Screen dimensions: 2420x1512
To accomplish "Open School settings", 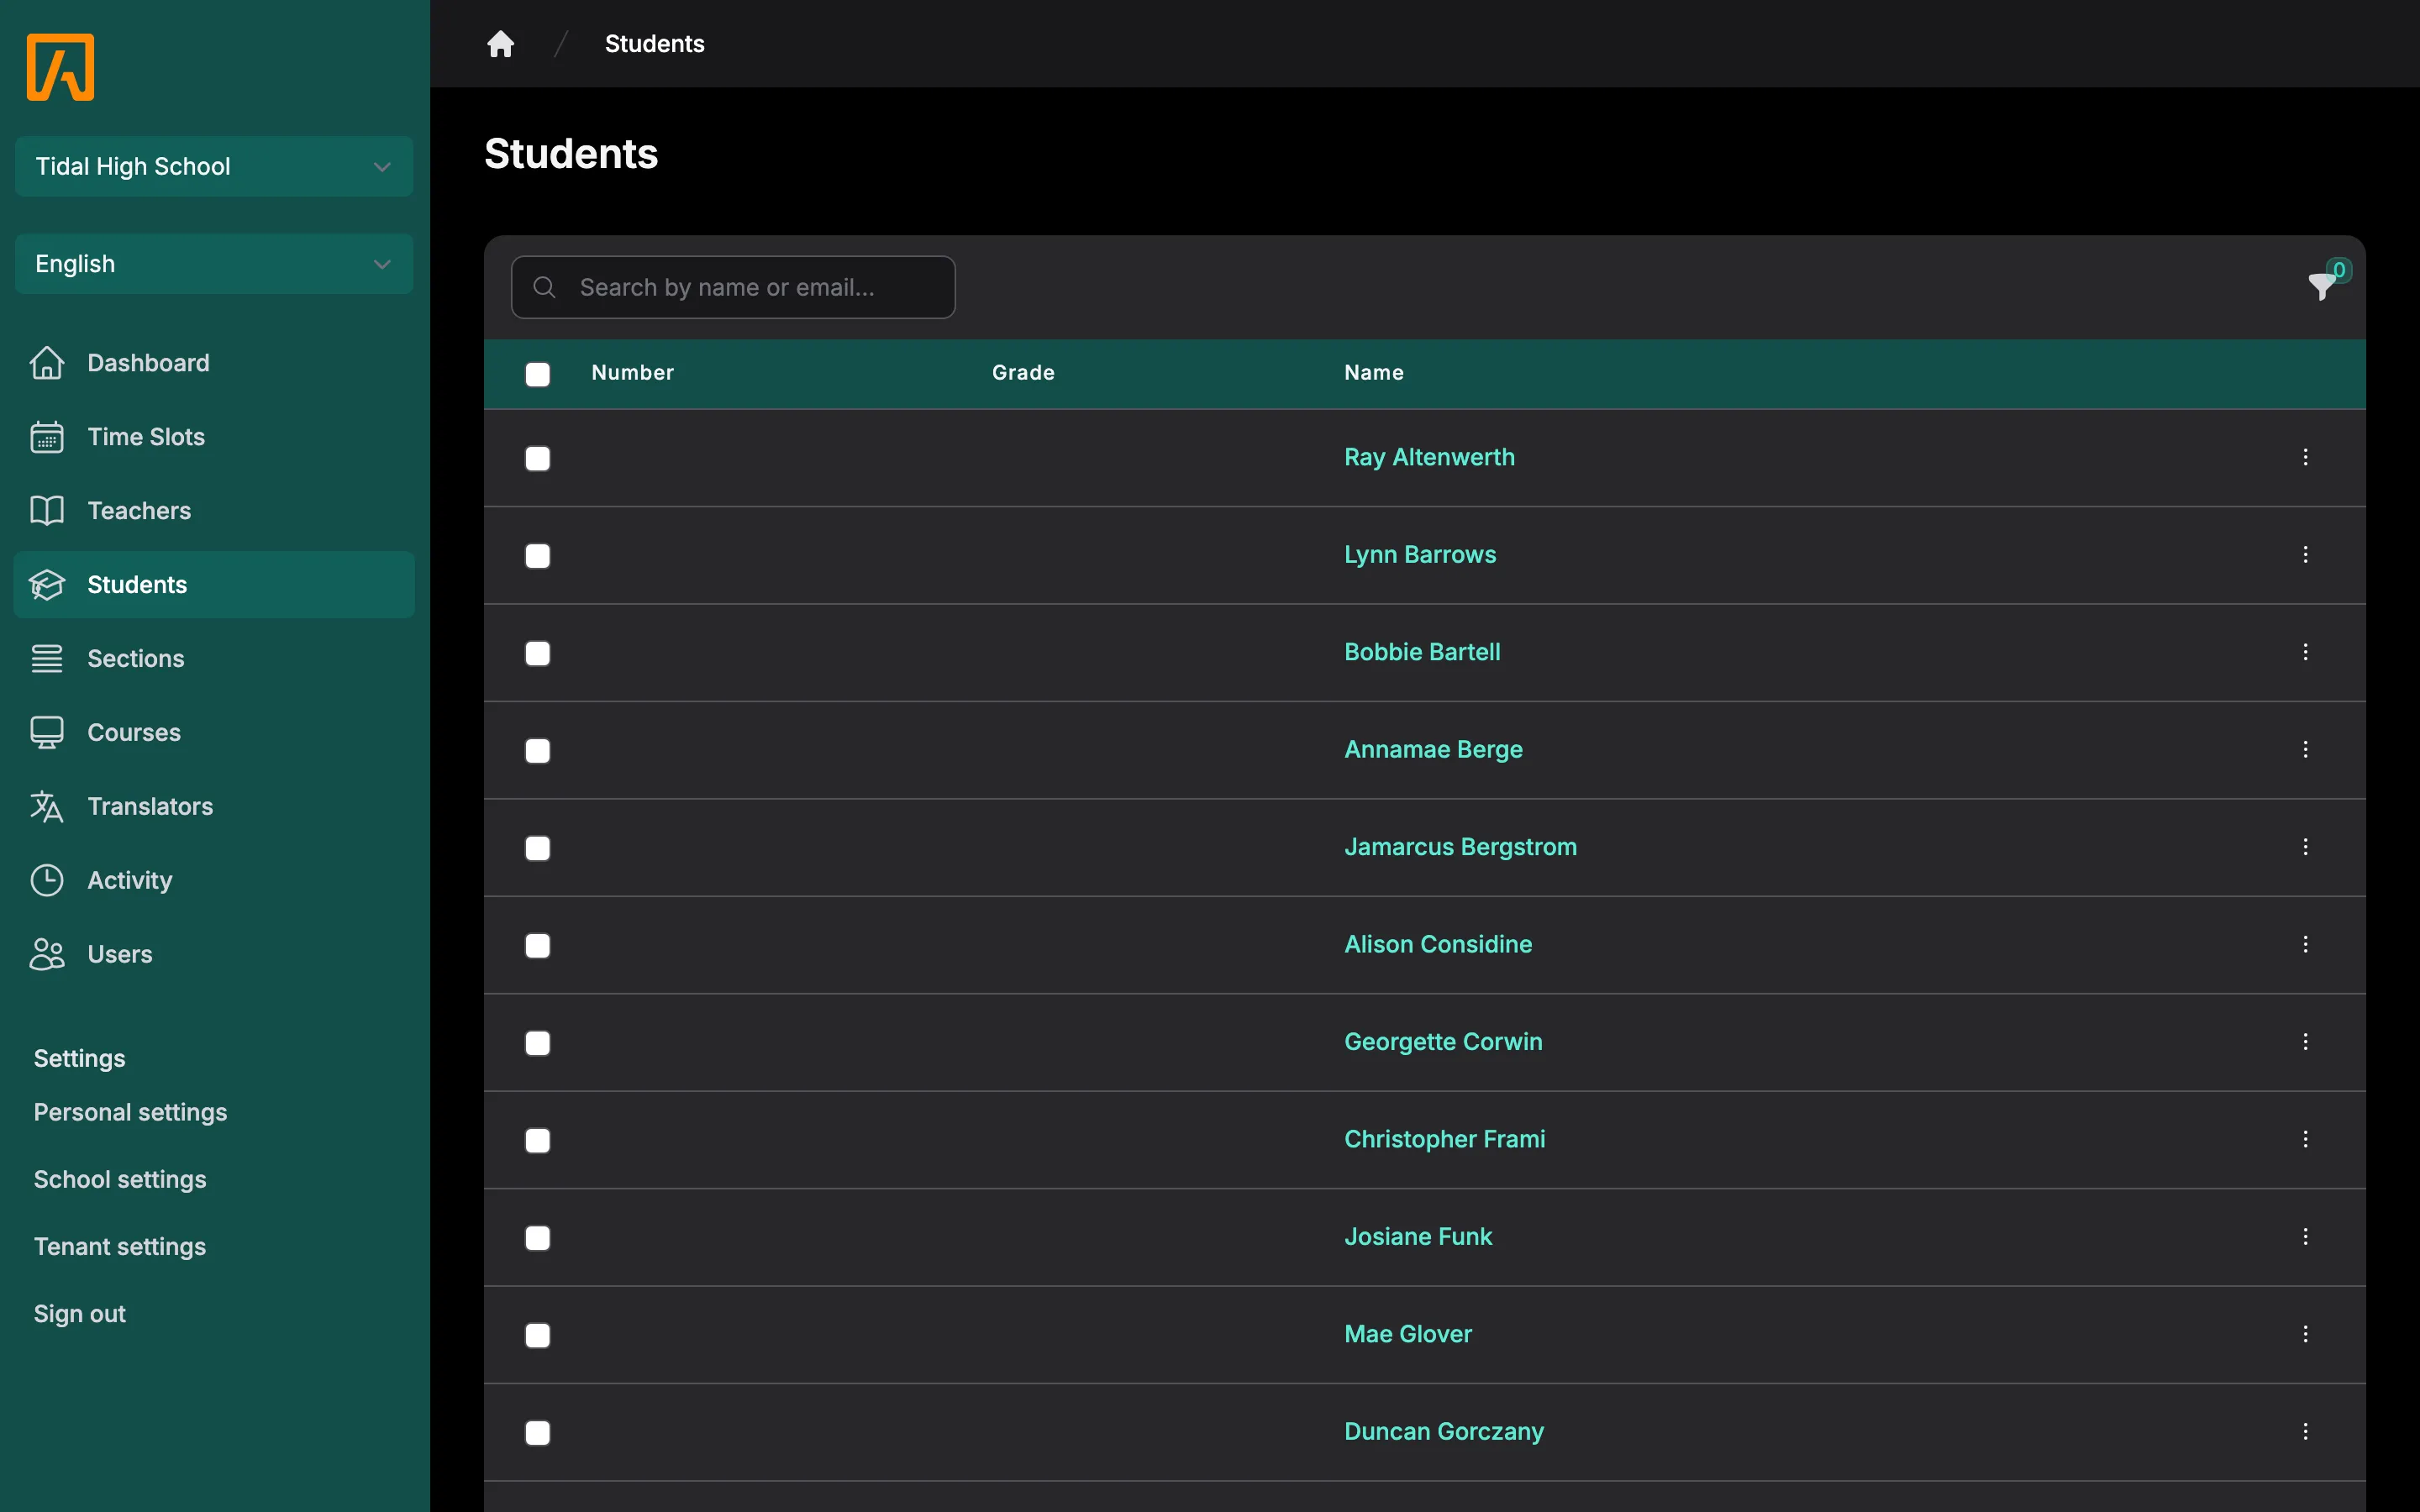I will pos(120,1179).
